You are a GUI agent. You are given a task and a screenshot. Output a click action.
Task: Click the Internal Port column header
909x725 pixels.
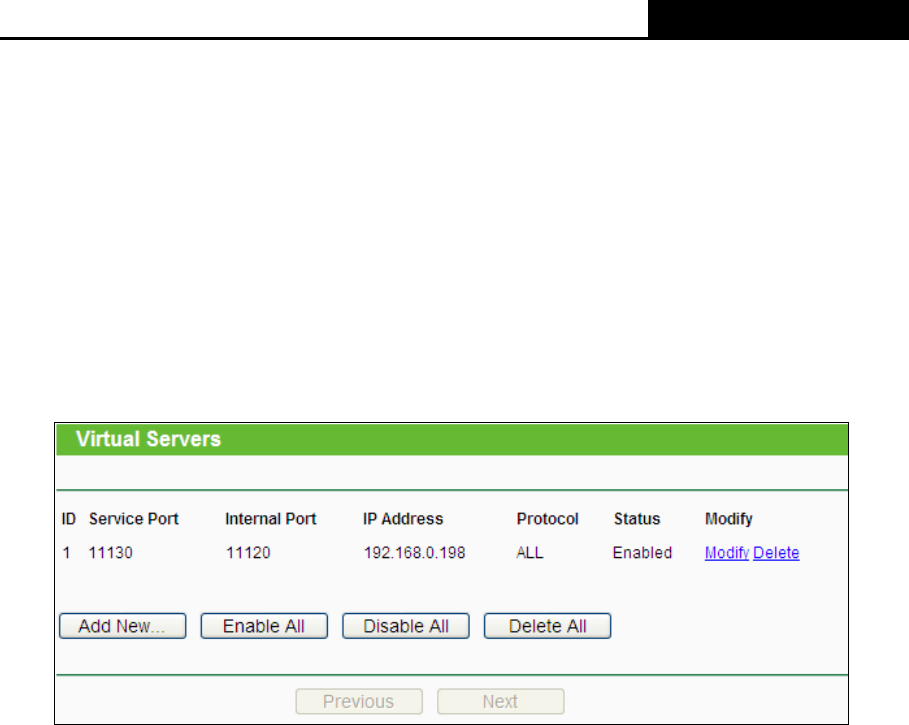click(x=271, y=519)
